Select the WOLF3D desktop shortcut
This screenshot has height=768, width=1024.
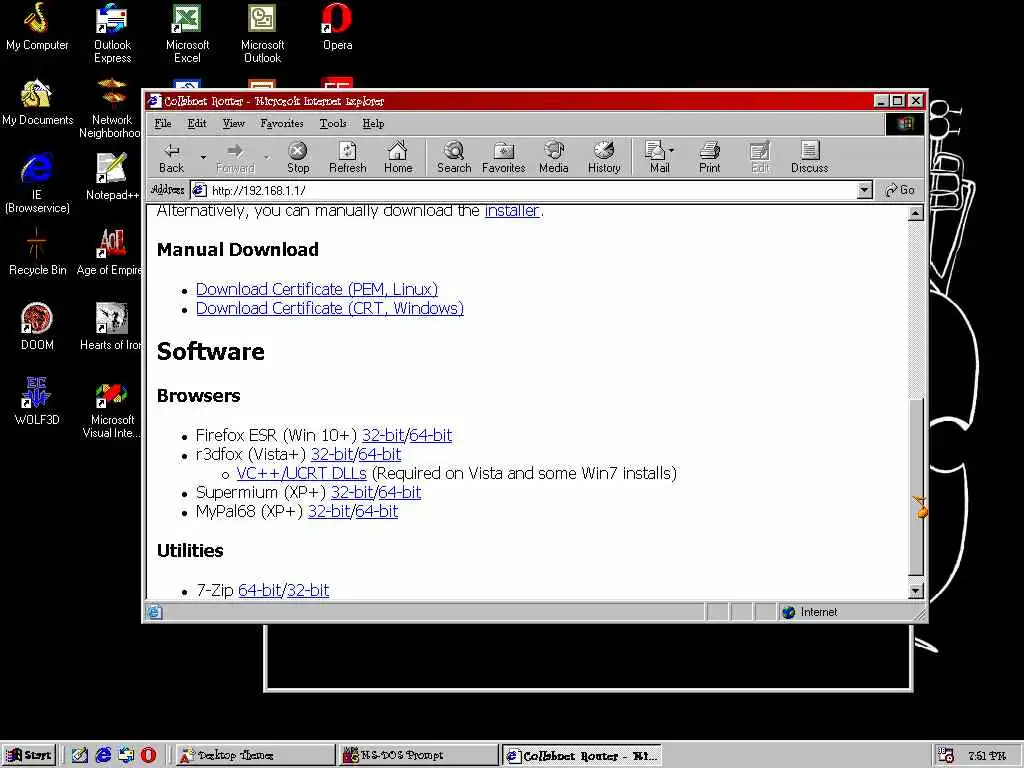(37, 402)
